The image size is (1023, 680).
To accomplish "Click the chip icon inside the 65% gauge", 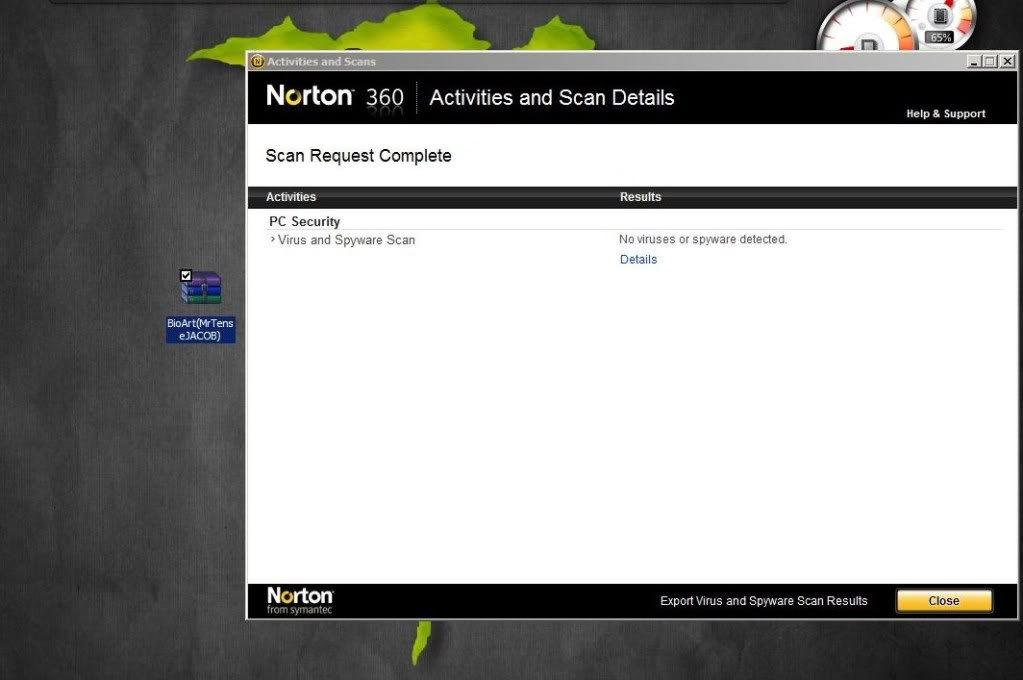I will coord(938,16).
